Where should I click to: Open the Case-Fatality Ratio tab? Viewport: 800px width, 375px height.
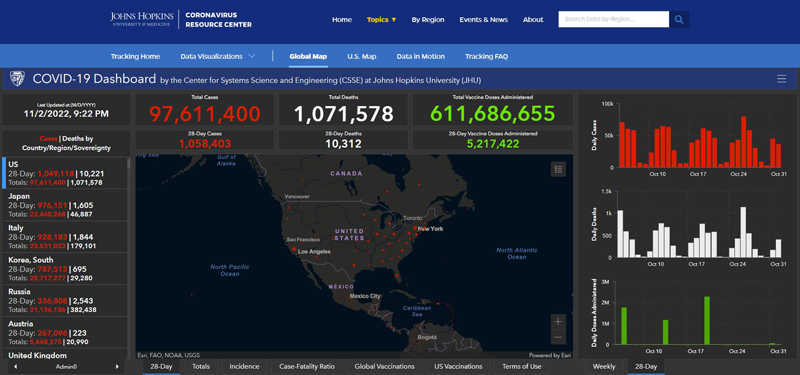[307, 366]
